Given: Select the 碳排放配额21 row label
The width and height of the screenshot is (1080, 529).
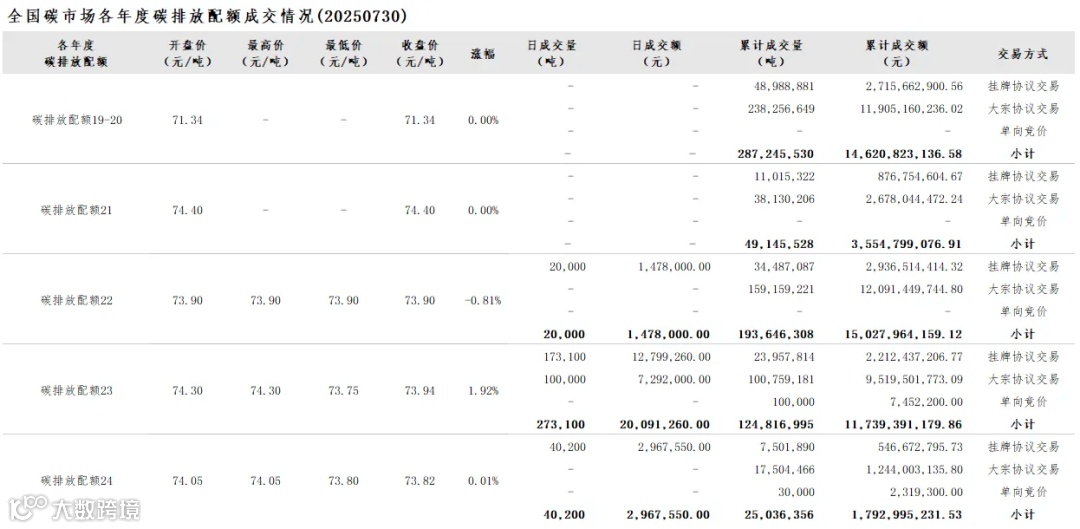Looking at the screenshot, I should 76,210.
